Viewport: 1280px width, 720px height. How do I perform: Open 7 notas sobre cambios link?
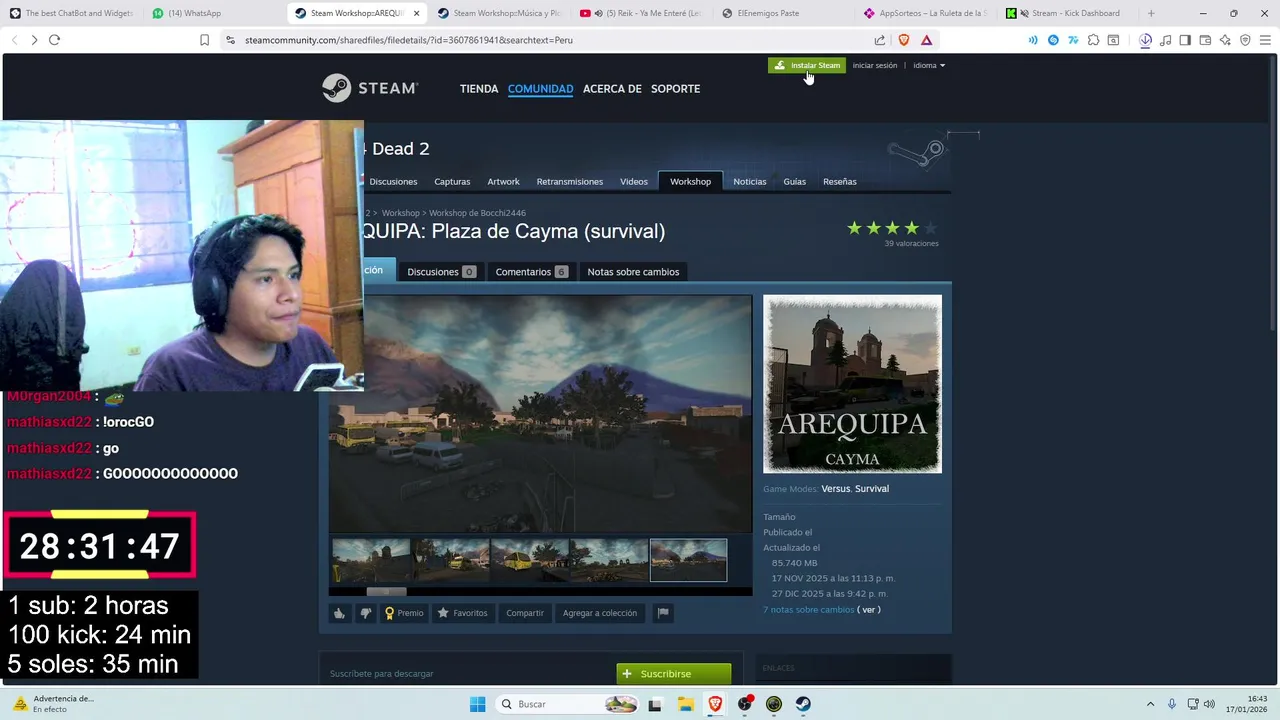[x=809, y=610]
